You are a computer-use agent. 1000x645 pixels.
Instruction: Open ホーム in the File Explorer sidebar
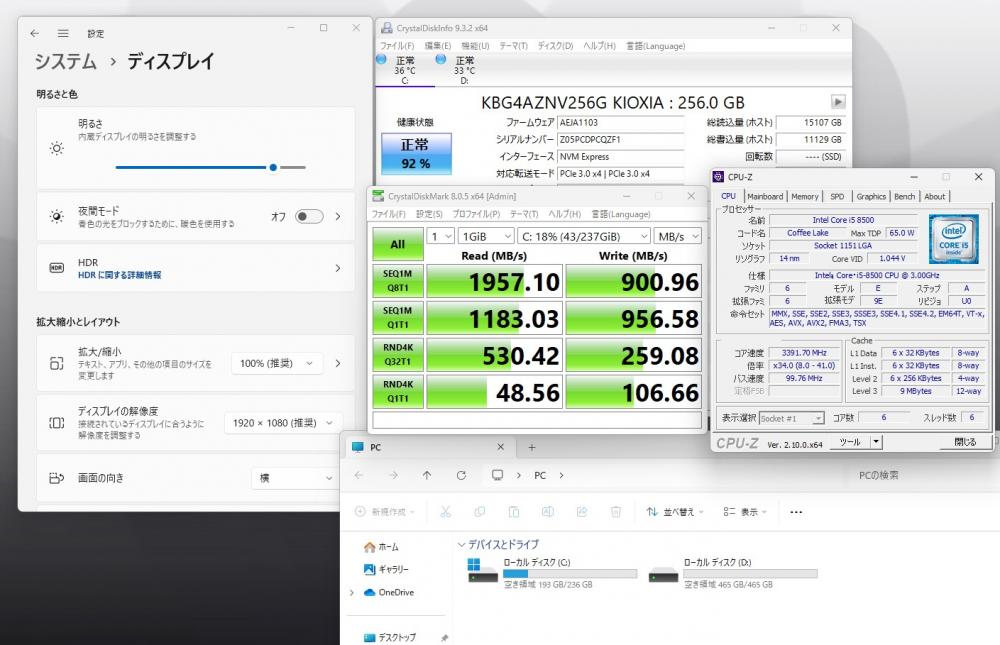pyautogui.click(x=381, y=547)
